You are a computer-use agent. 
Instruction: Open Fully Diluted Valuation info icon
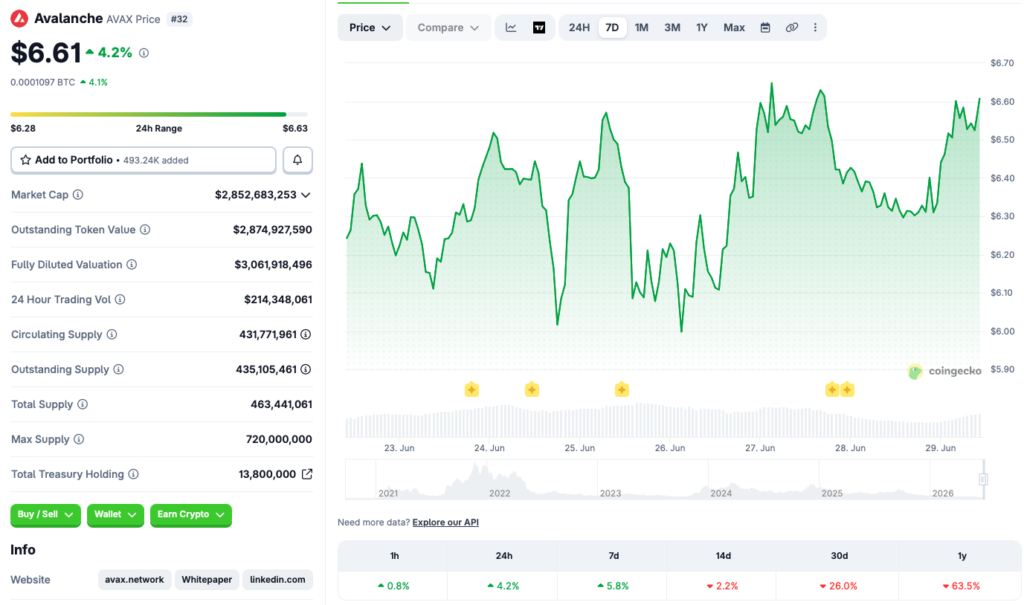(x=131, y=265)
